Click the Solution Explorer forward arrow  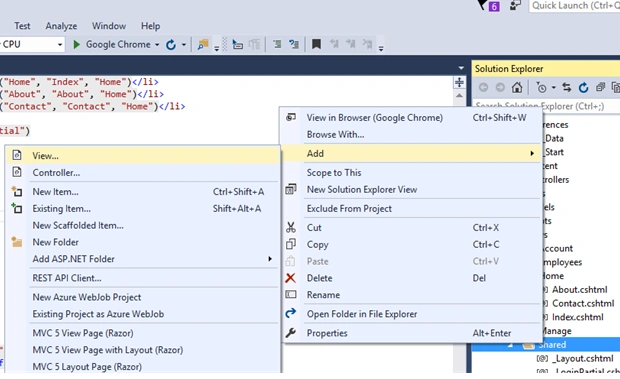coord(500,87)
